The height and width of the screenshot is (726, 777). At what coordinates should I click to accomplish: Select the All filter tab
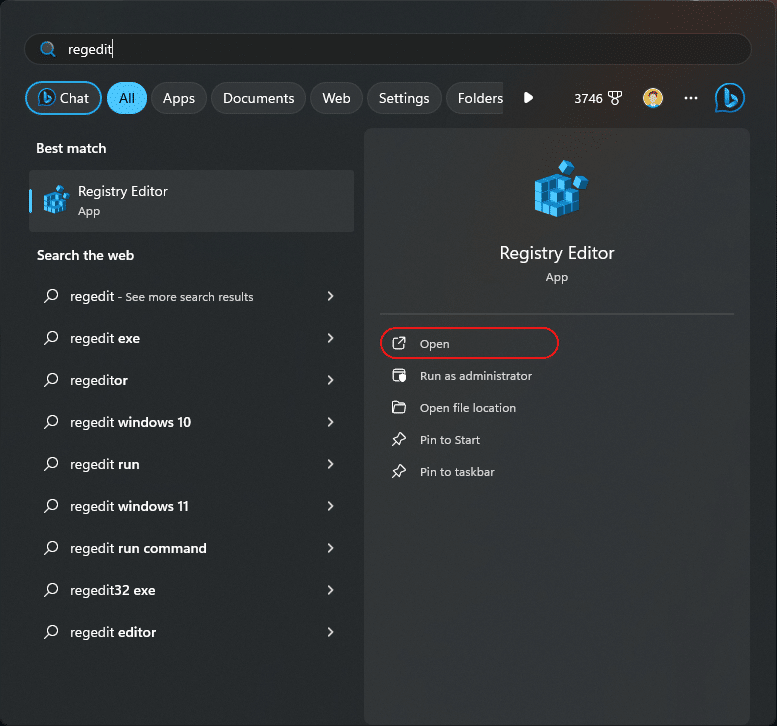click(127, 98)
